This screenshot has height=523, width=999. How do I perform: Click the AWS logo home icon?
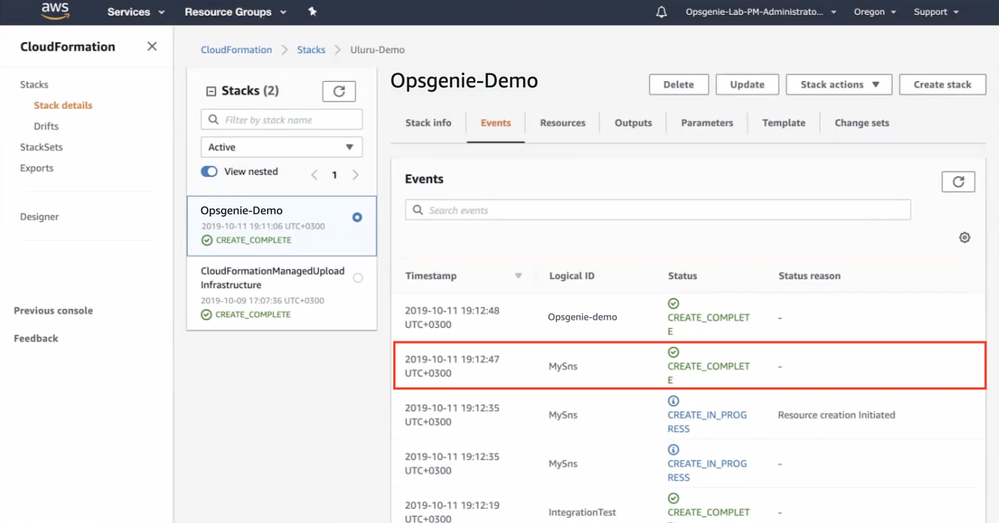55,12
